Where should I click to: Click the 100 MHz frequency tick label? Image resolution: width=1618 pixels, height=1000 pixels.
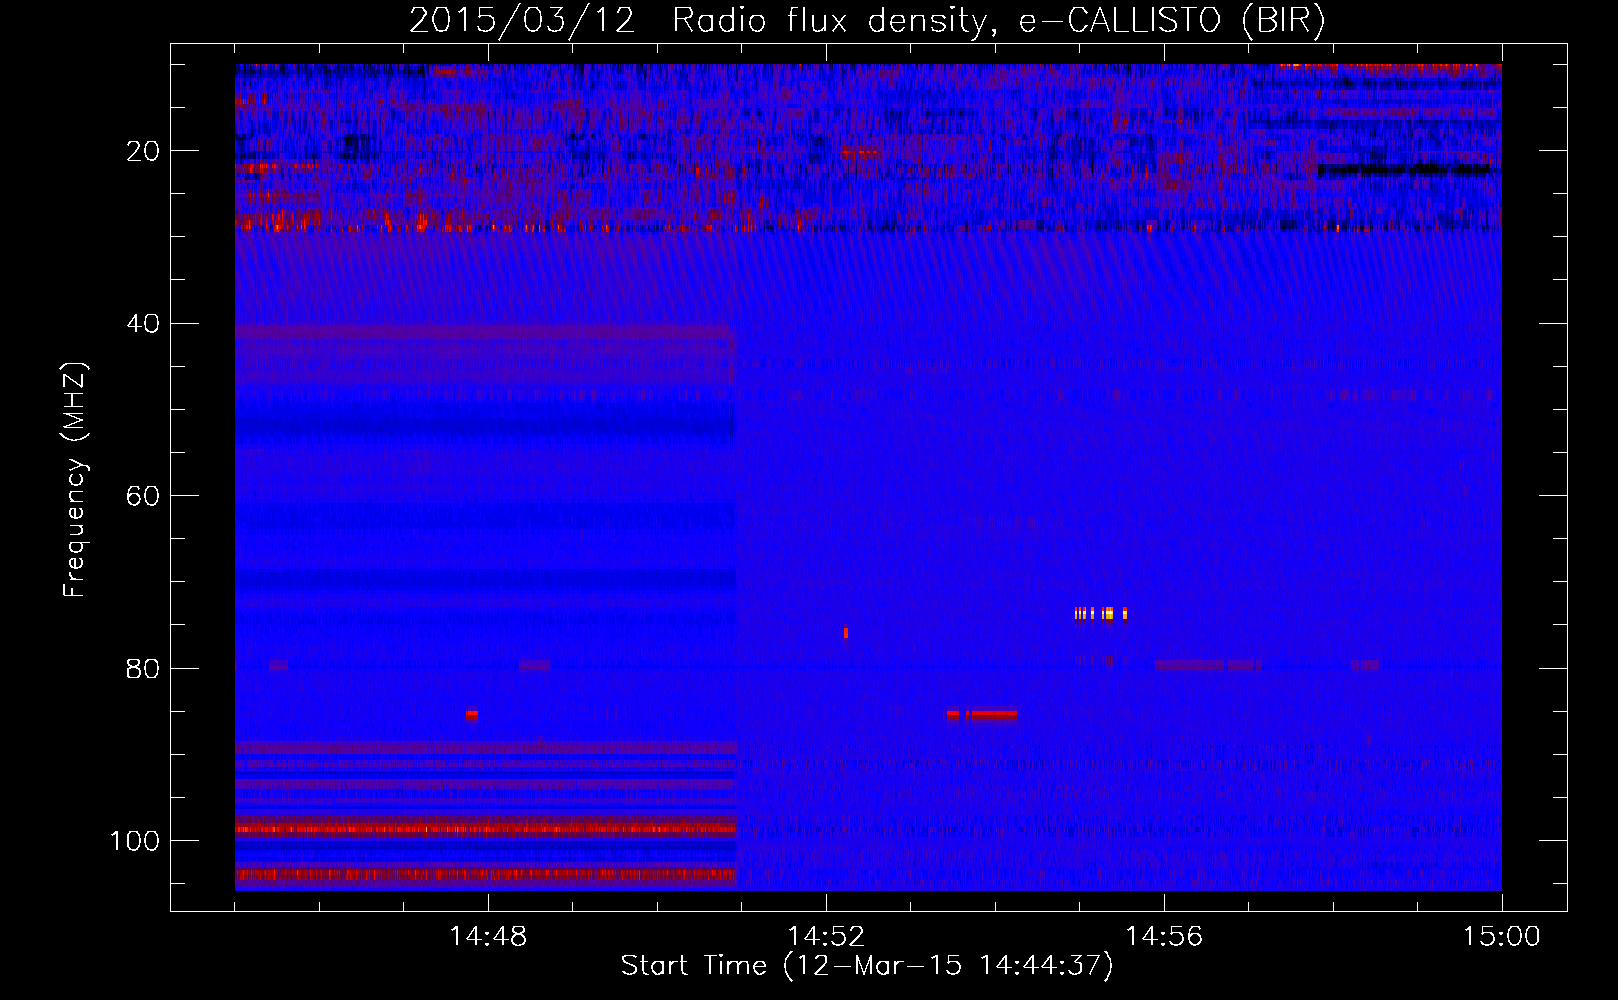[135, 841]
